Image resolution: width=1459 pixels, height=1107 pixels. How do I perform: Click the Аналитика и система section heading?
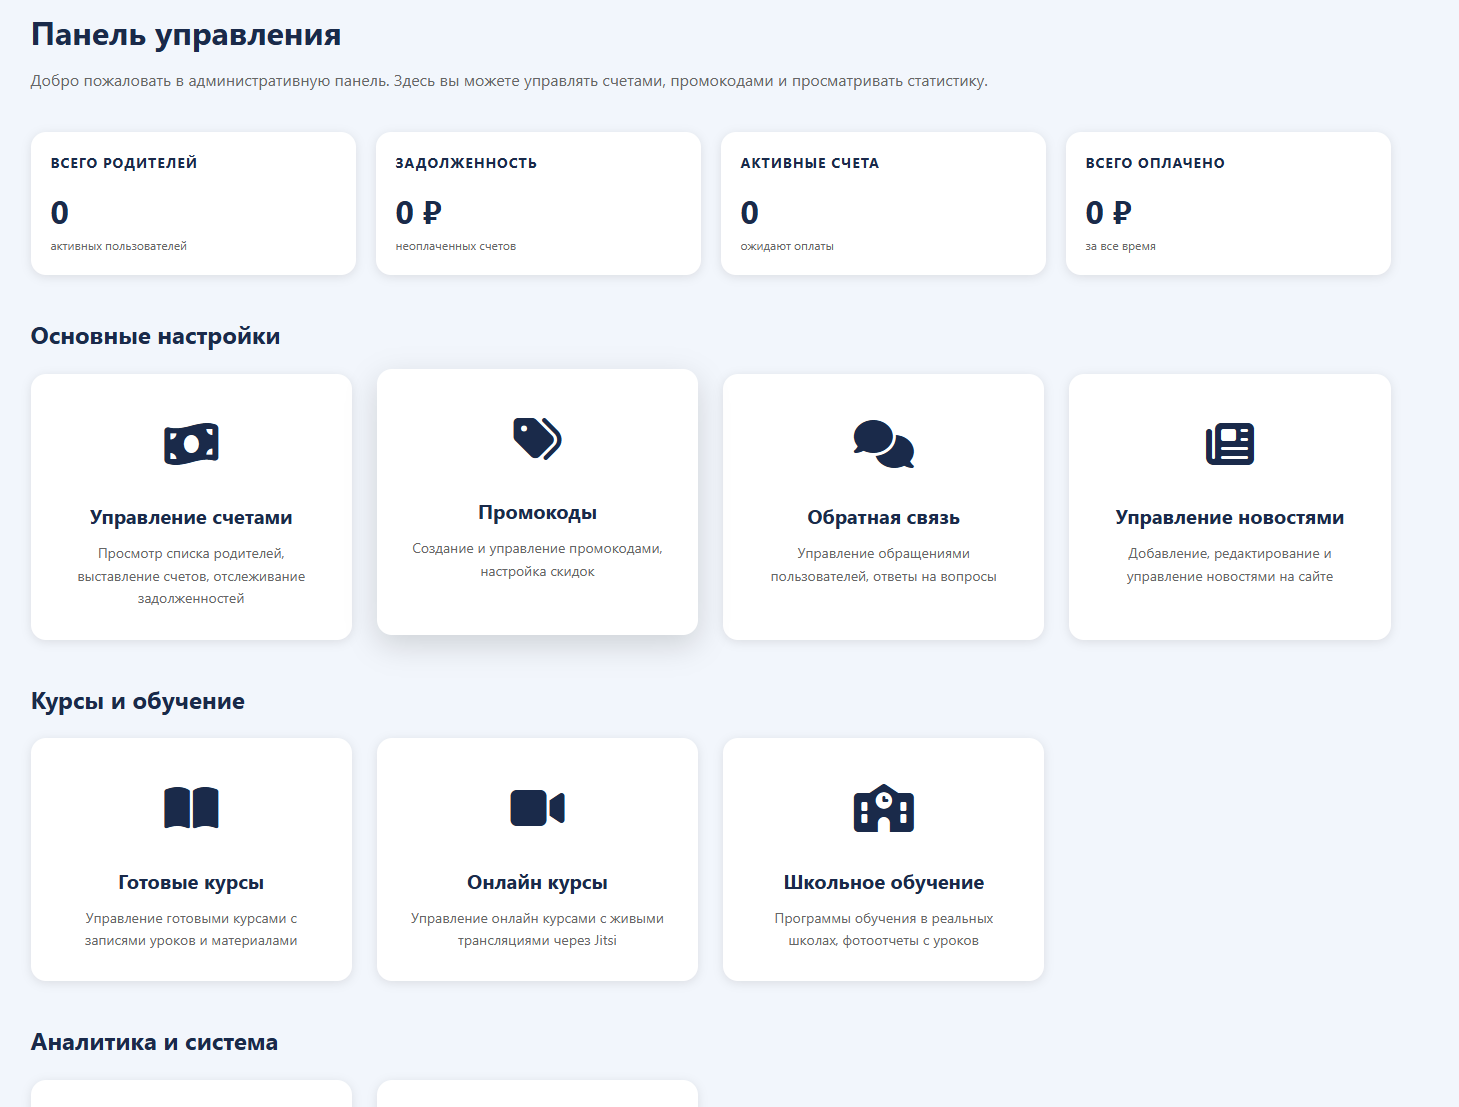[154, 1042]
